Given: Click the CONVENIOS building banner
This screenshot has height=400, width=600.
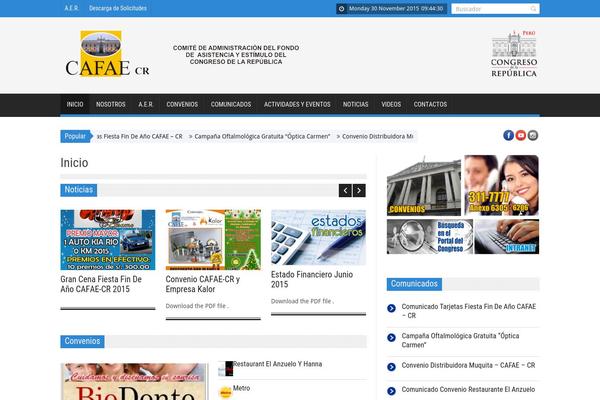Looking at the screenshot, I should point(424,185).
